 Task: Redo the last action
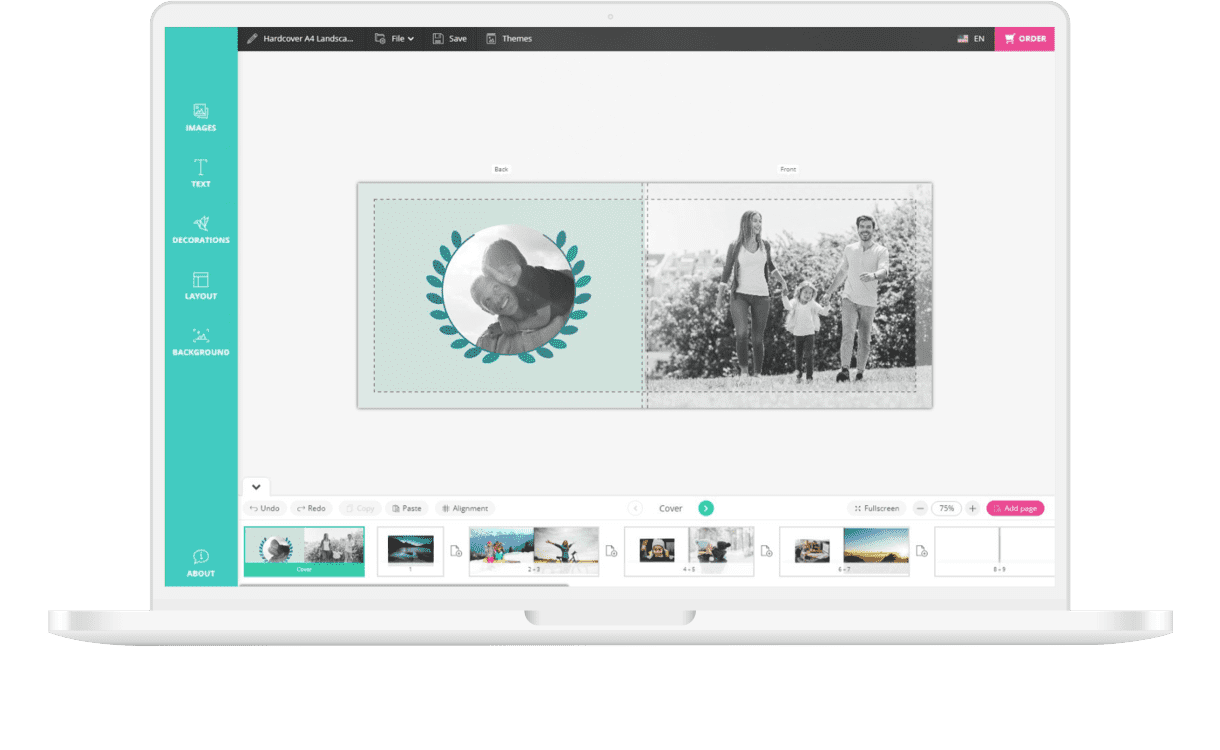coord(312,508)
